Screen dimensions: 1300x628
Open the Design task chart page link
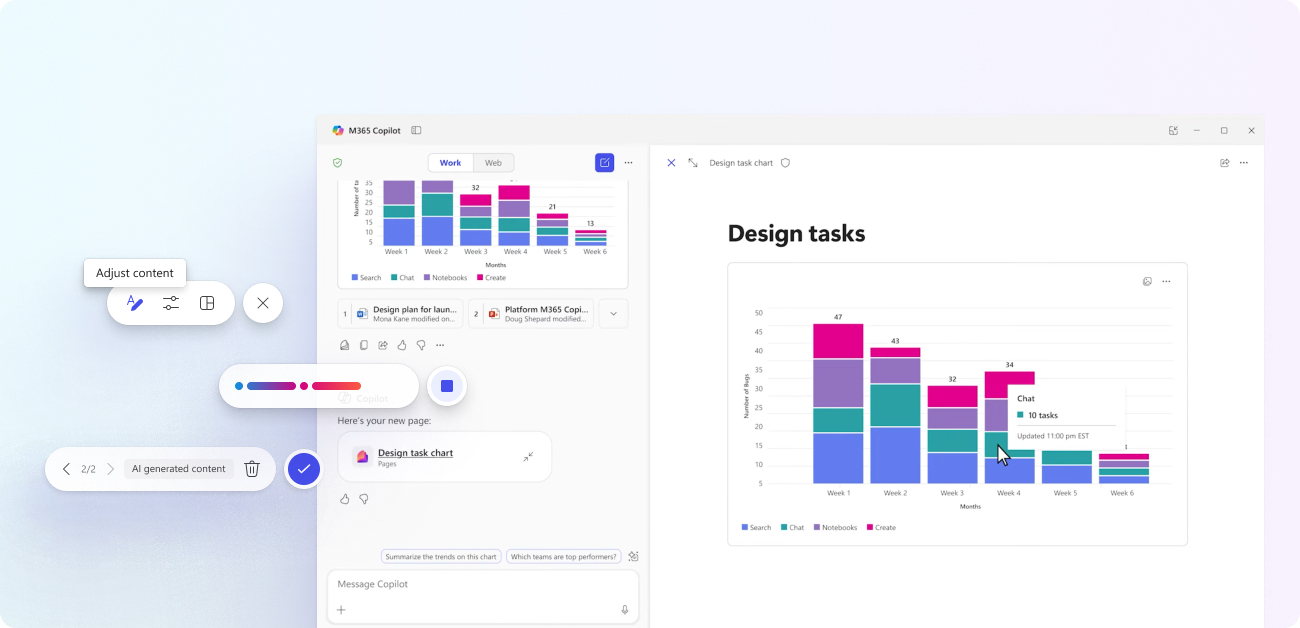[x=415, y=453]
